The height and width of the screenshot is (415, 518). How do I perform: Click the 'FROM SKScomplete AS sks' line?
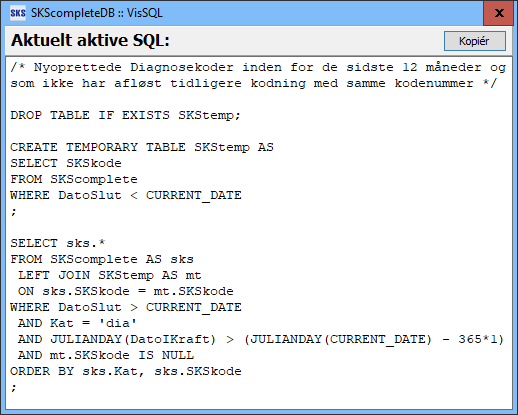tap(102, 259)
